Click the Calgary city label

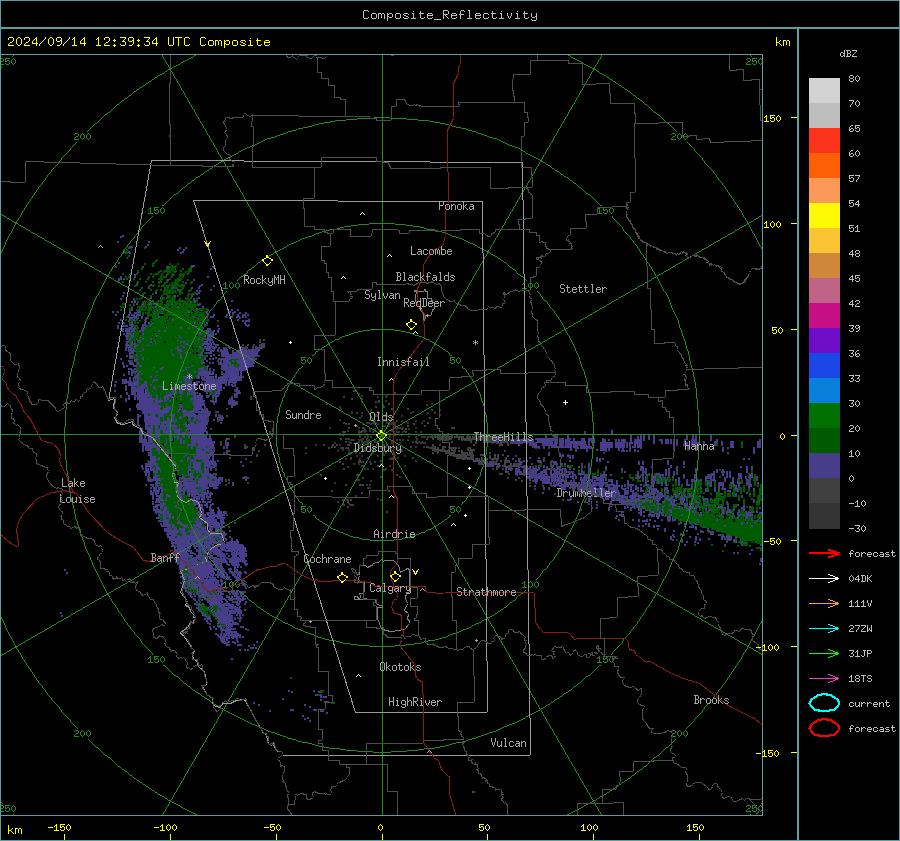[x=390, y=588]
